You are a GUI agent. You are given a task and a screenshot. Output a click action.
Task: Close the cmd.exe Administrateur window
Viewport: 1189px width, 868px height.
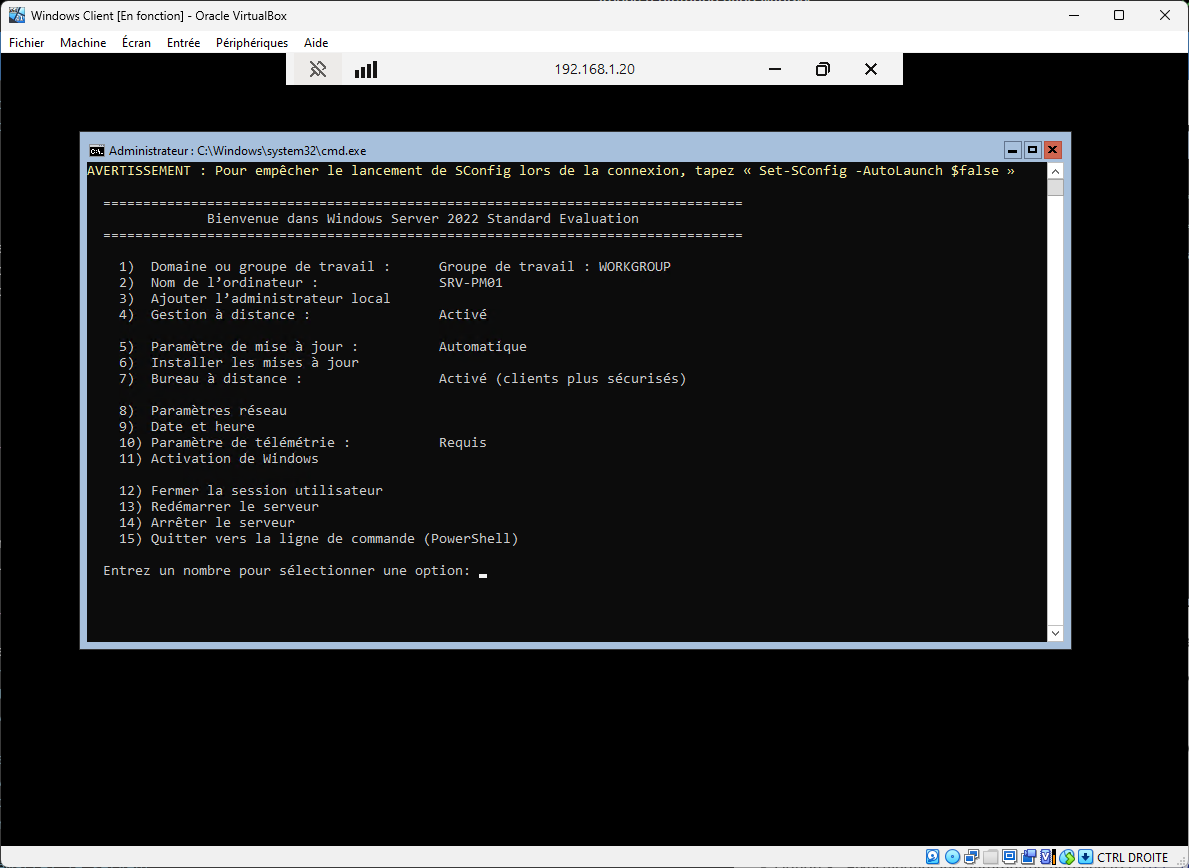tap(1053, 150)
